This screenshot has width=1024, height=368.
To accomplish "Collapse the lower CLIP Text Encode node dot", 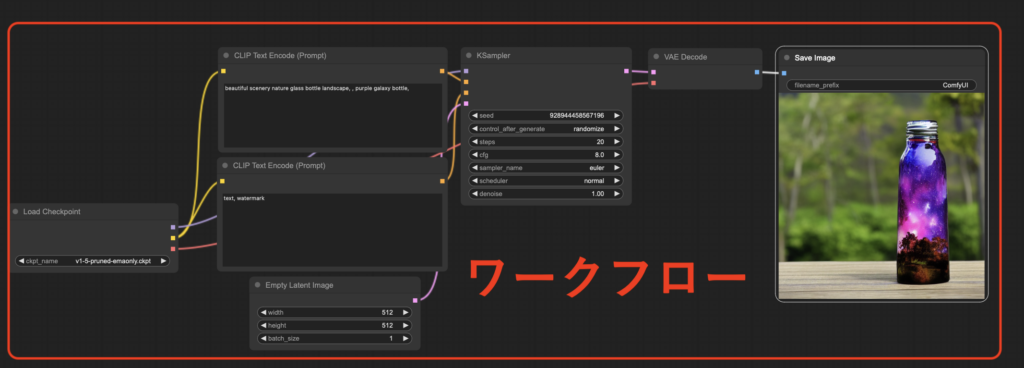I will (x=225, y=166).
